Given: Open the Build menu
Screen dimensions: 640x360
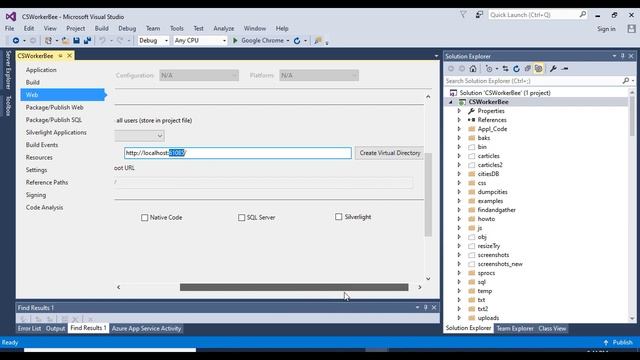Looking at the screenshot, I should tap(102, 29).
